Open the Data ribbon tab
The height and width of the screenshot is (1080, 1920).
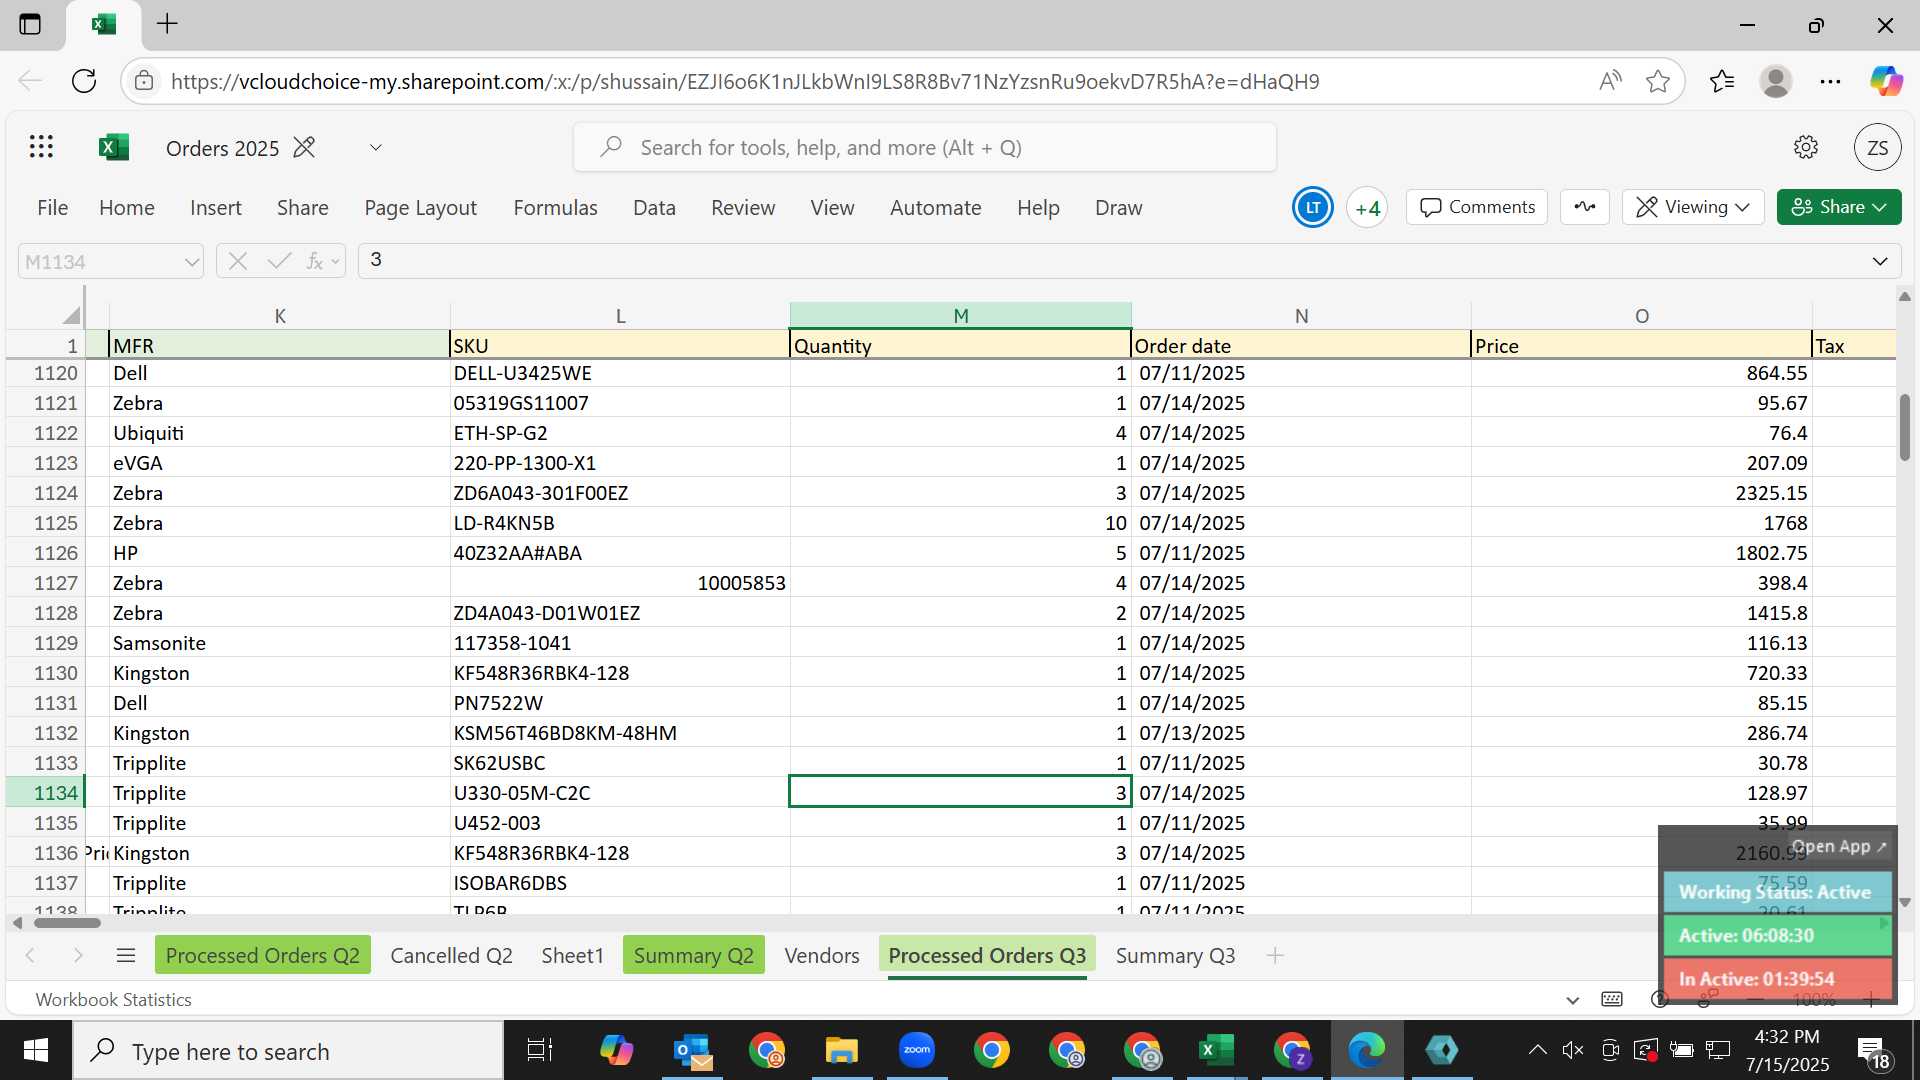point(654,207)
